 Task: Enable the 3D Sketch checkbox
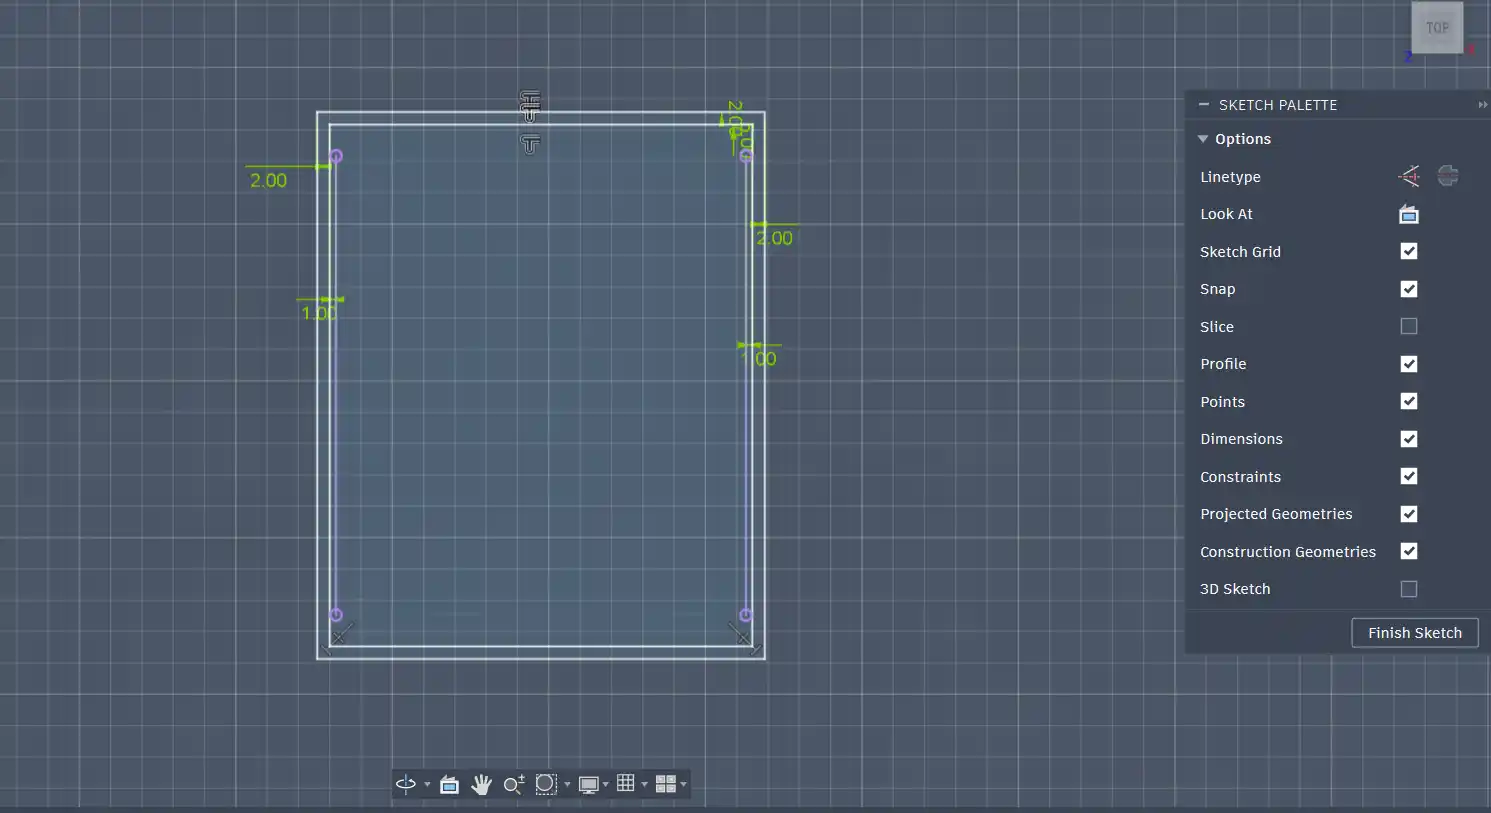click(x=1409, y=589)
